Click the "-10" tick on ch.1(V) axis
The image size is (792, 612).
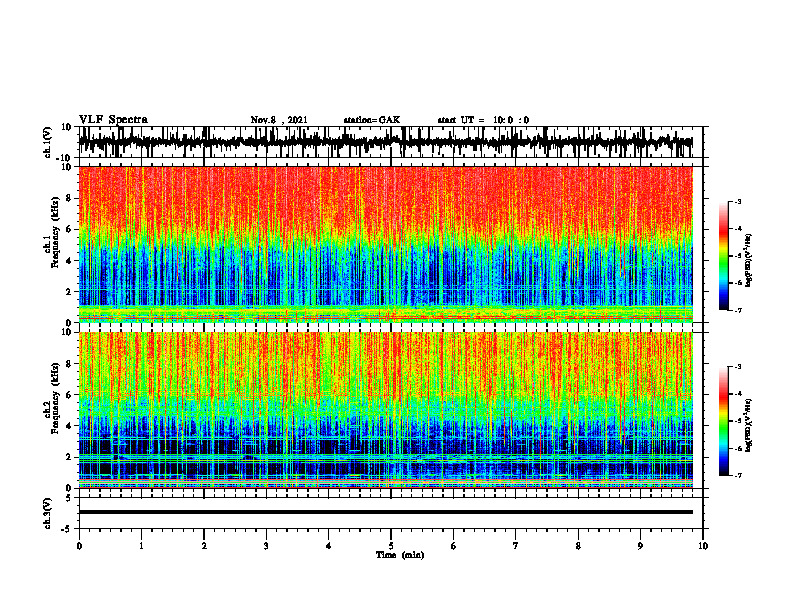pos(65,157)
